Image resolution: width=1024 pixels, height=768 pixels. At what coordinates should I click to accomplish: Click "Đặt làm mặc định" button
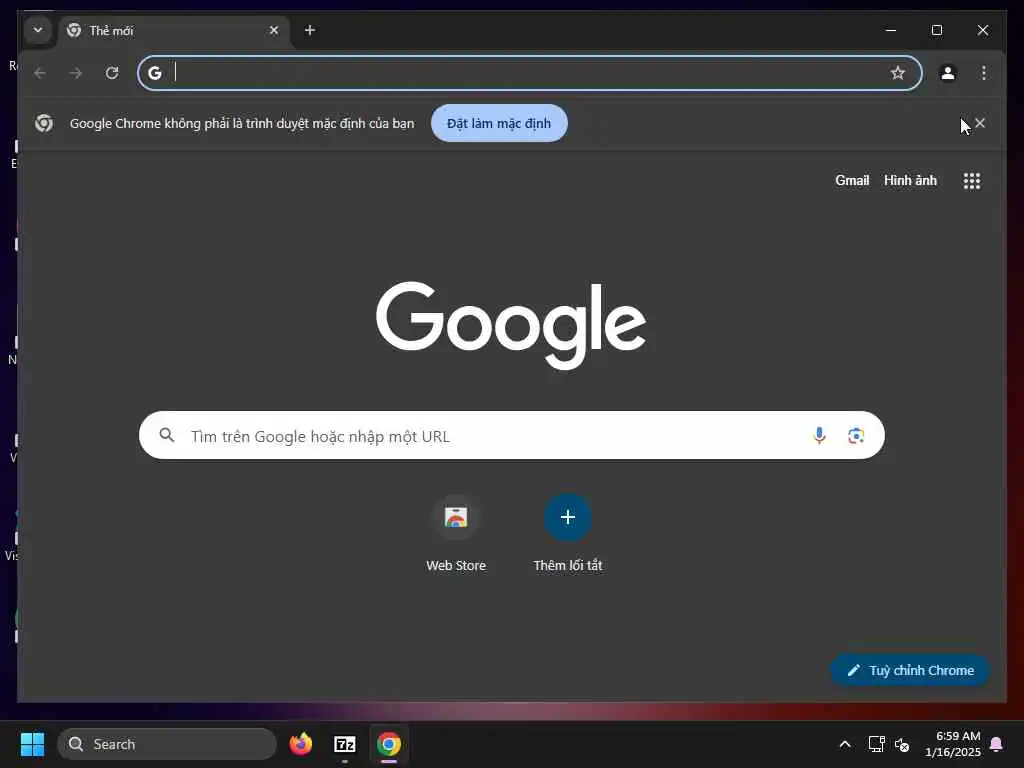click(x=499, y=123)
